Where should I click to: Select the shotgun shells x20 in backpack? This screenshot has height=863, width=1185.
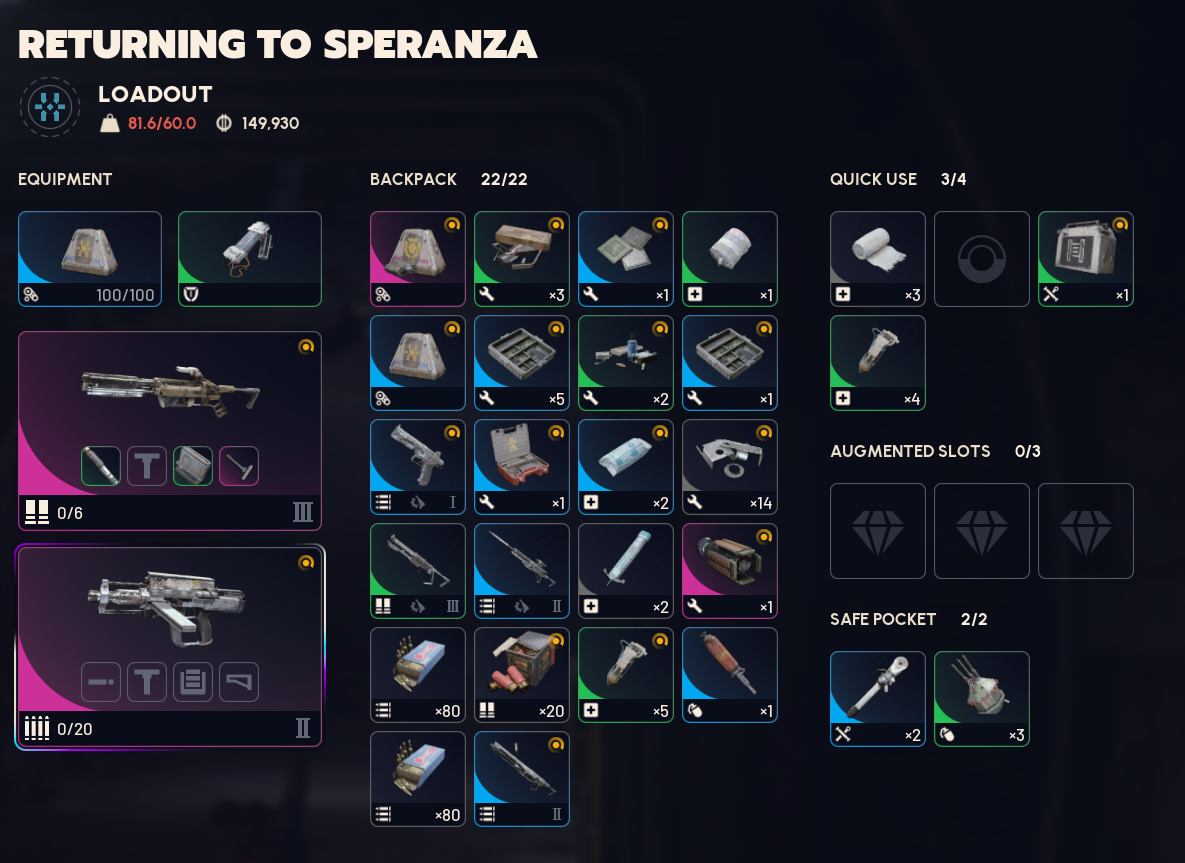click(521, 675)
